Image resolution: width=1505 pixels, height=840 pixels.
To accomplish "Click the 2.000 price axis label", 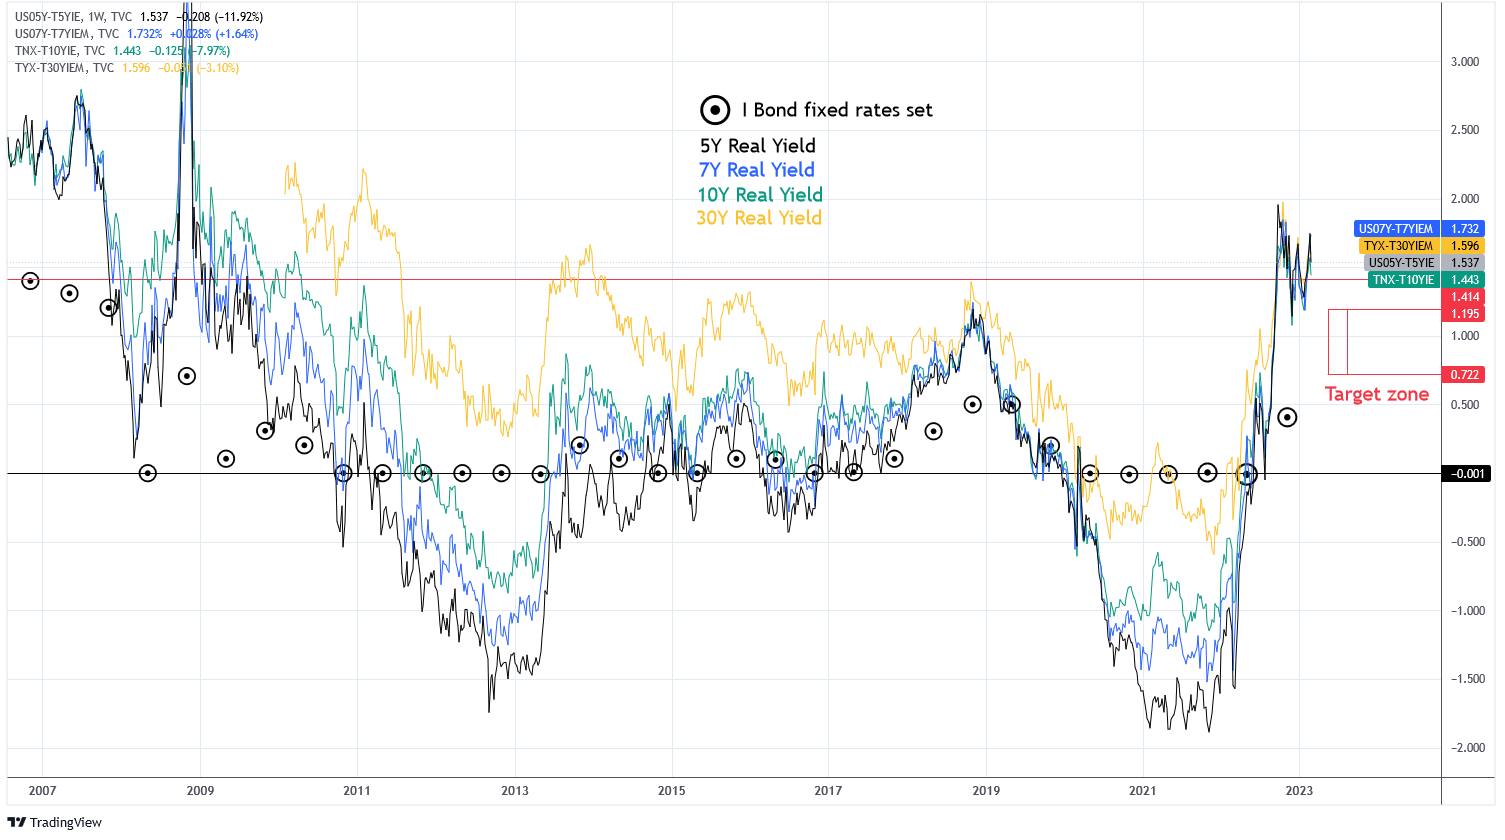I will 1465,199.
